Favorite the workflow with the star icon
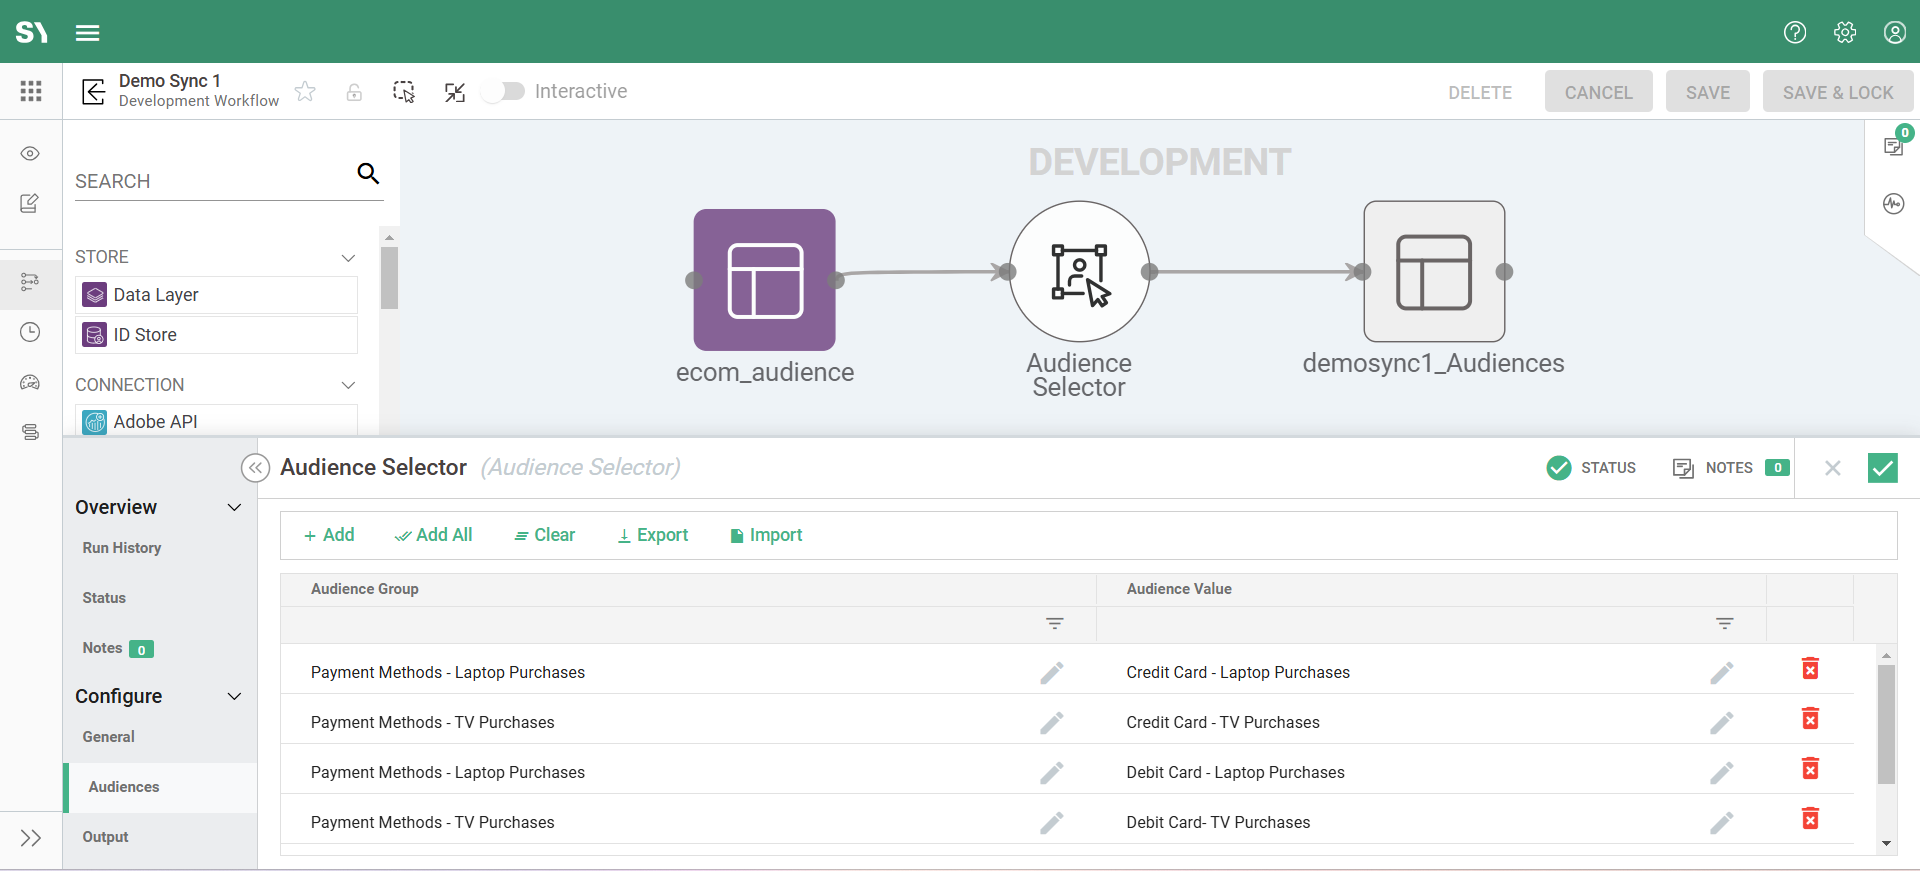The height and width of the screenshot is (871, 1920). point(306,92)
